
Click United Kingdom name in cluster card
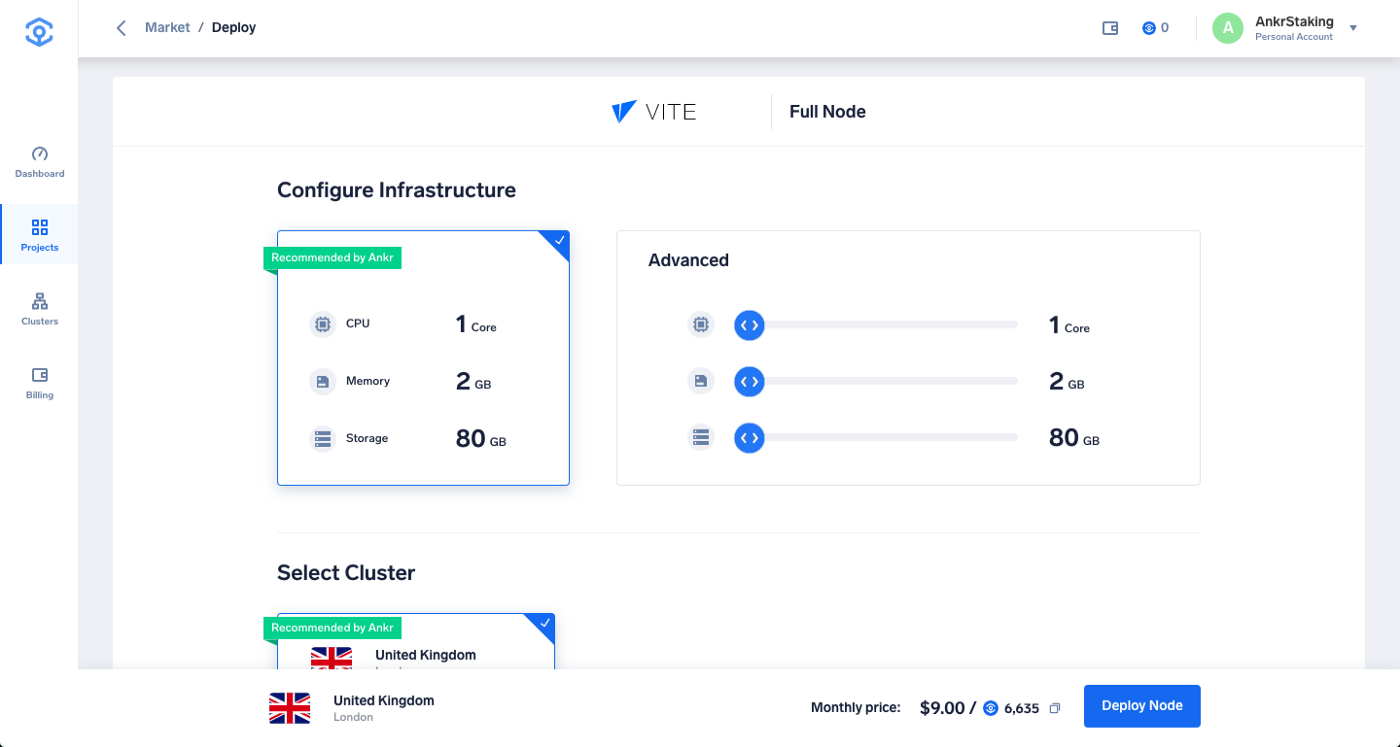(425, 655)
